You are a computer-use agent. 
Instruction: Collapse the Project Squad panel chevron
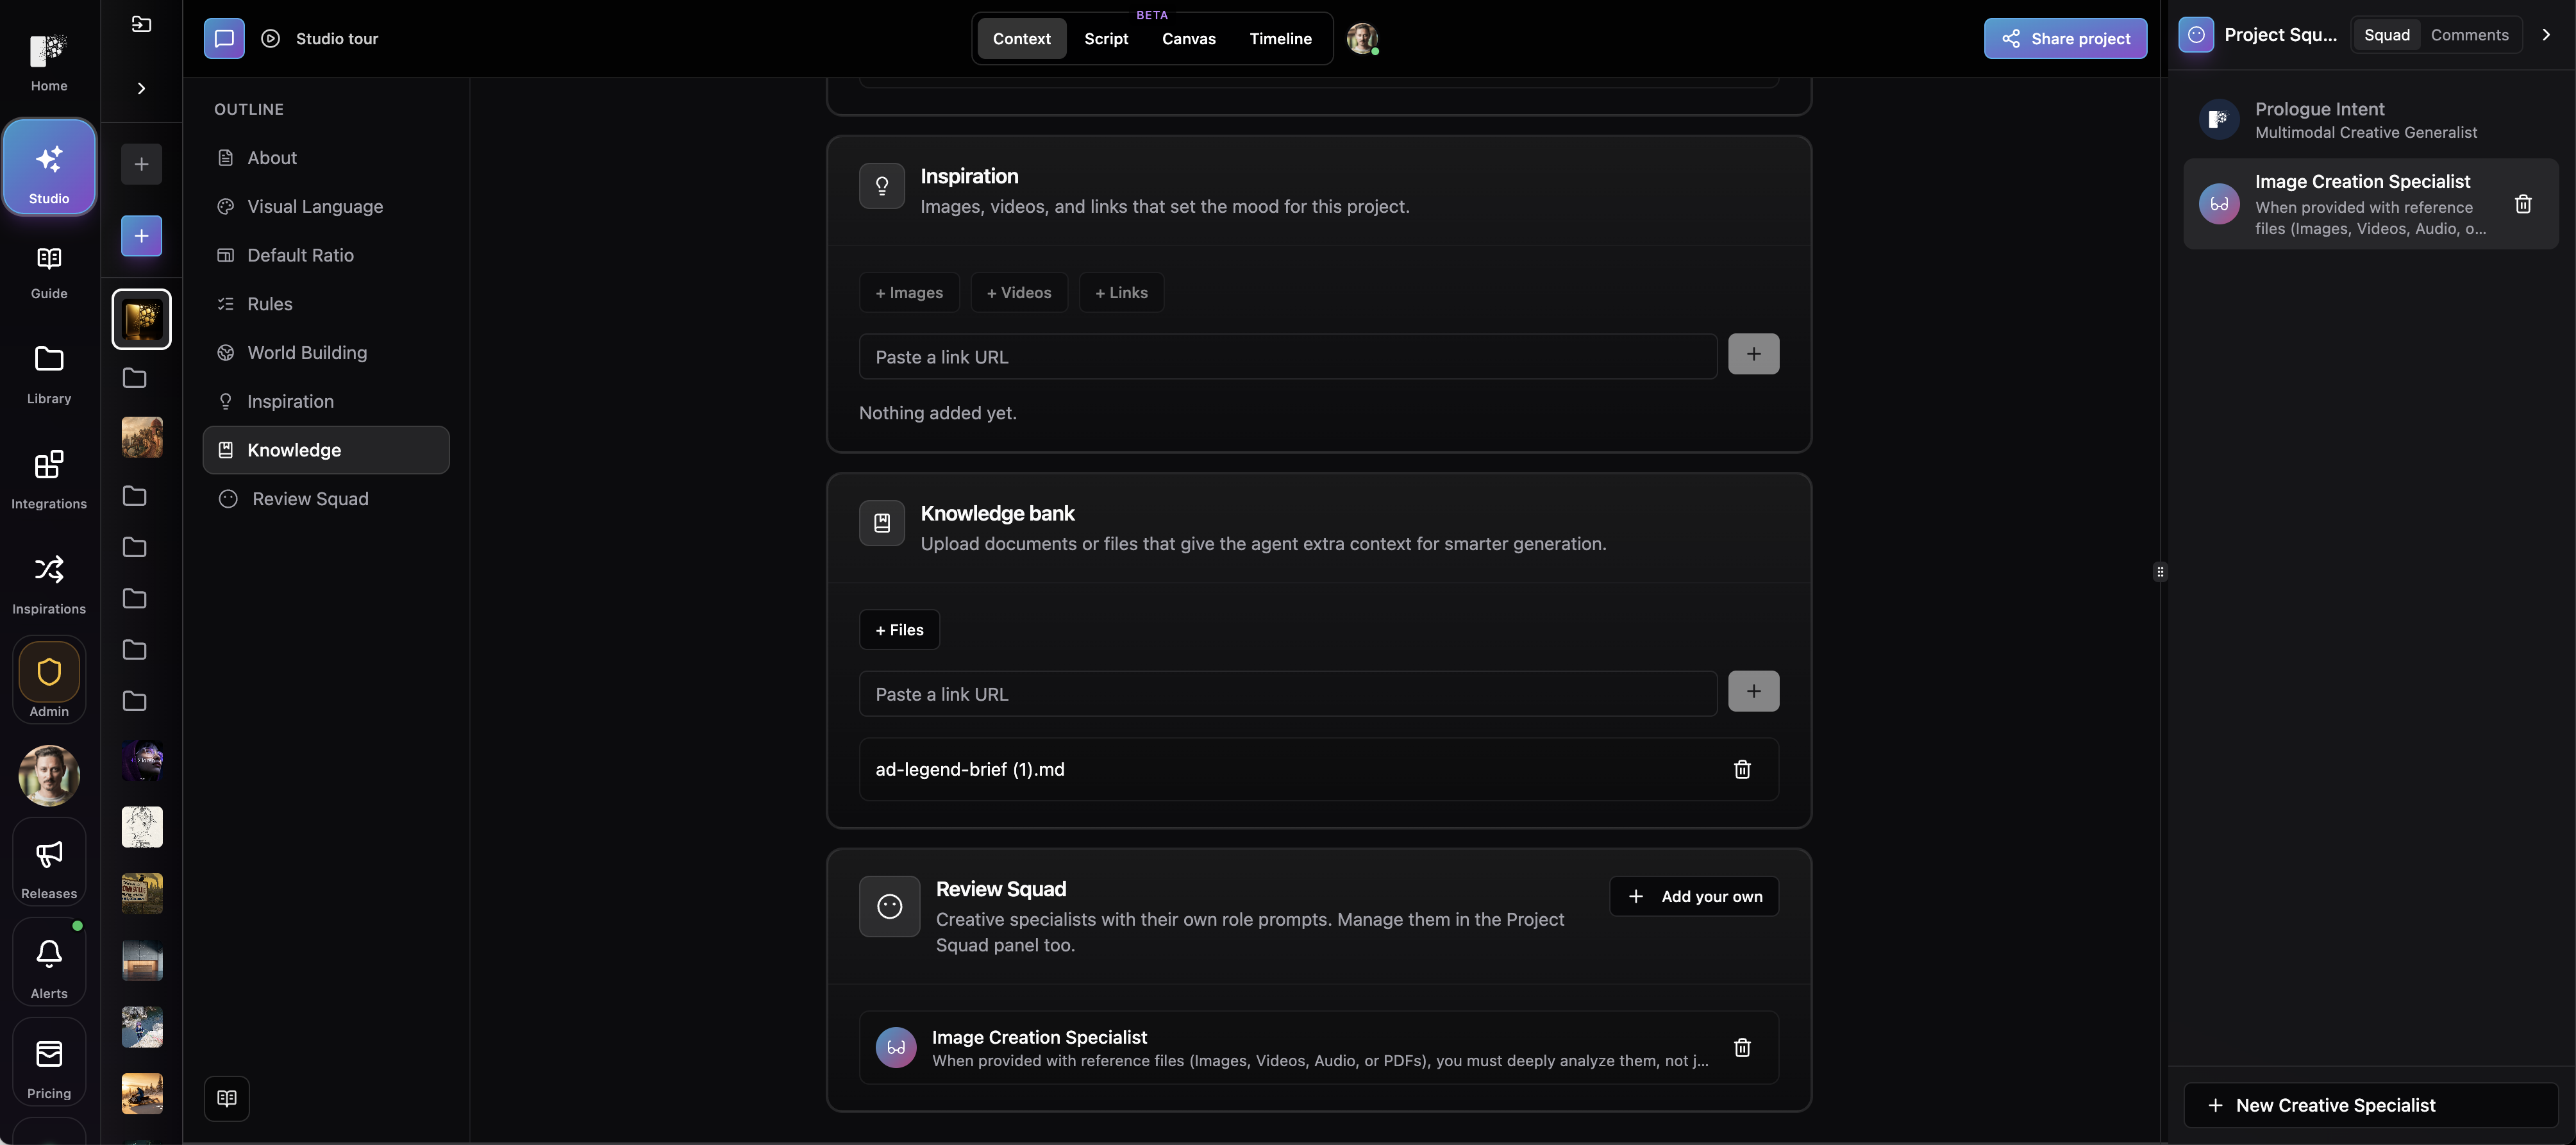pyautogui.click(x=2546, y=35)
